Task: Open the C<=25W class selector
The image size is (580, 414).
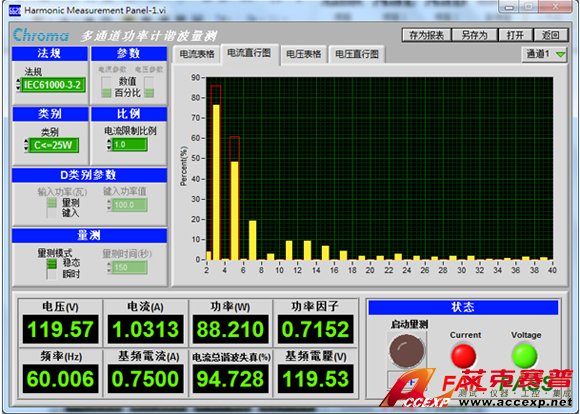Action: click(53, 145)
